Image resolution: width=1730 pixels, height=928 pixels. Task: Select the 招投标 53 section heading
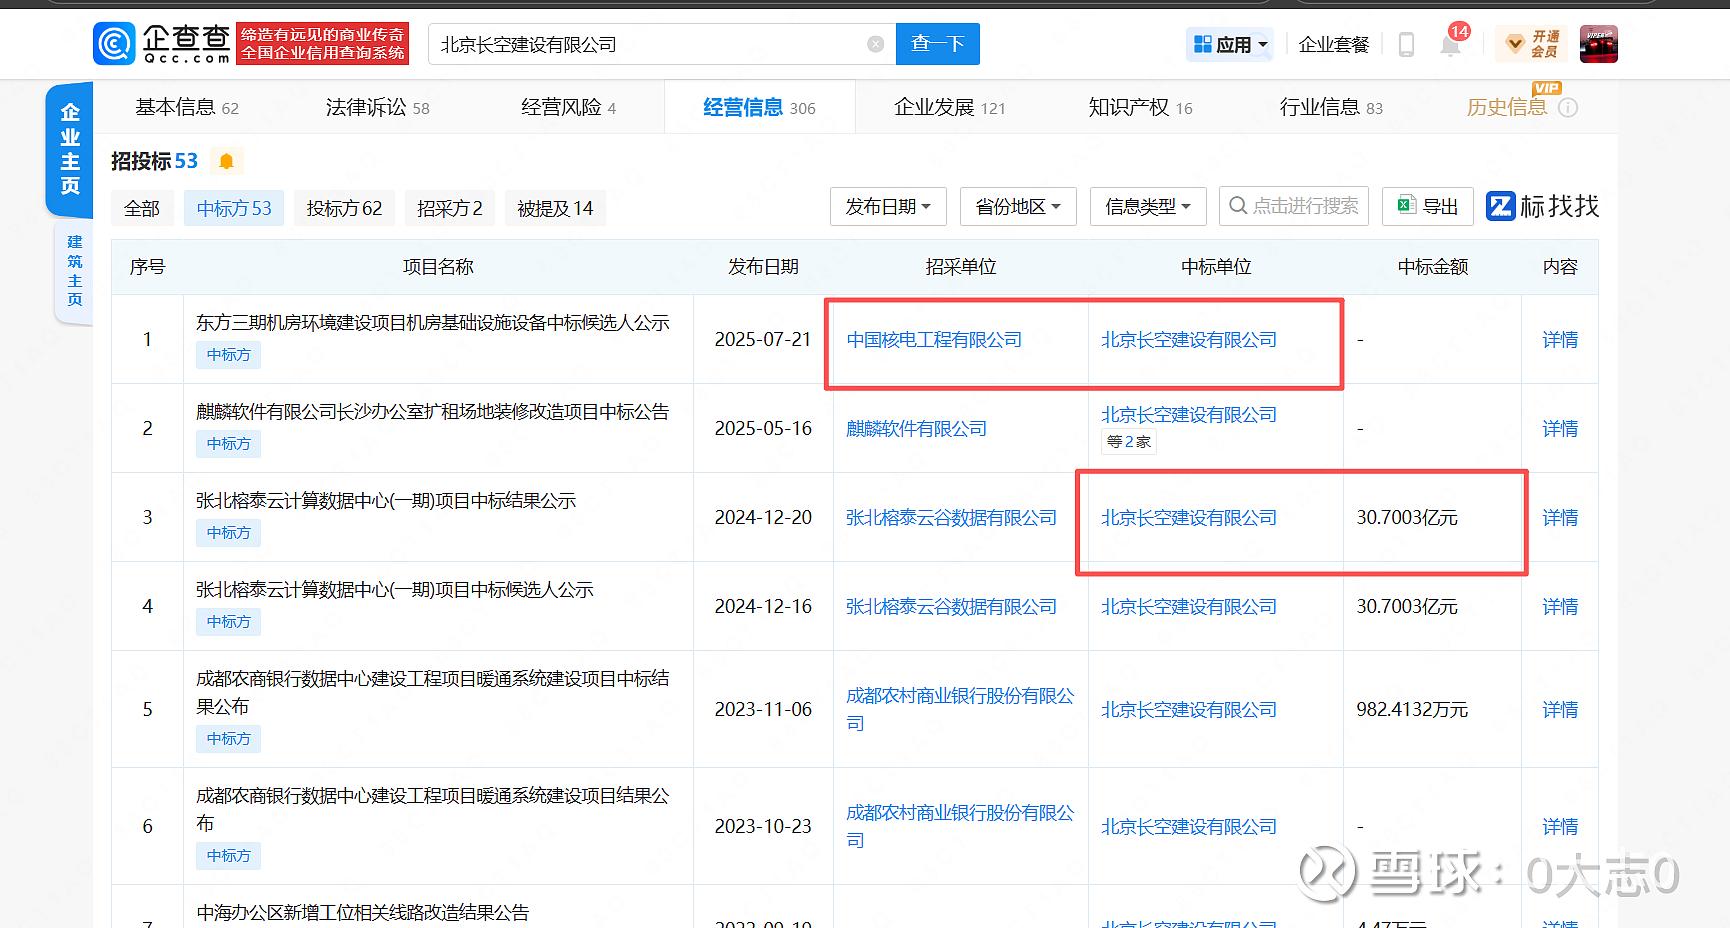(155, 161)
